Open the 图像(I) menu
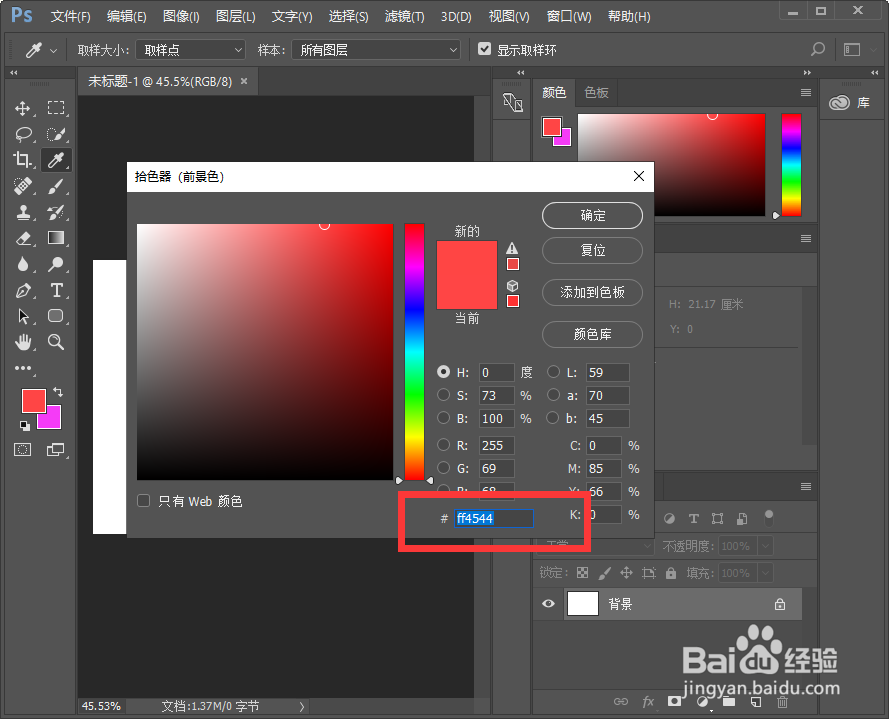This screenshot has height=719, width=889. click(x=181, y=16)
